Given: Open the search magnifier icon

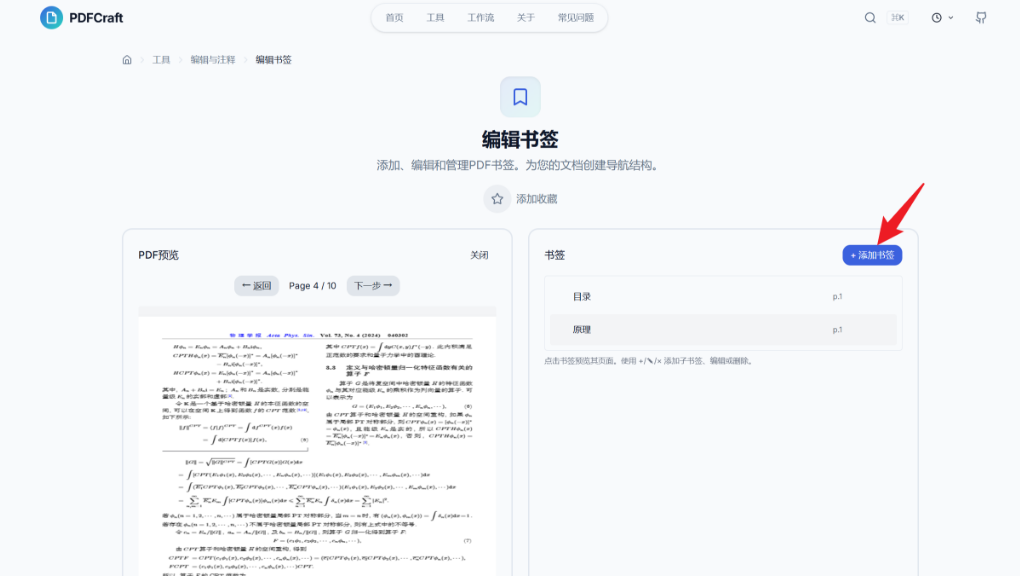Looking at the screenshot, I should coord(870,18).
